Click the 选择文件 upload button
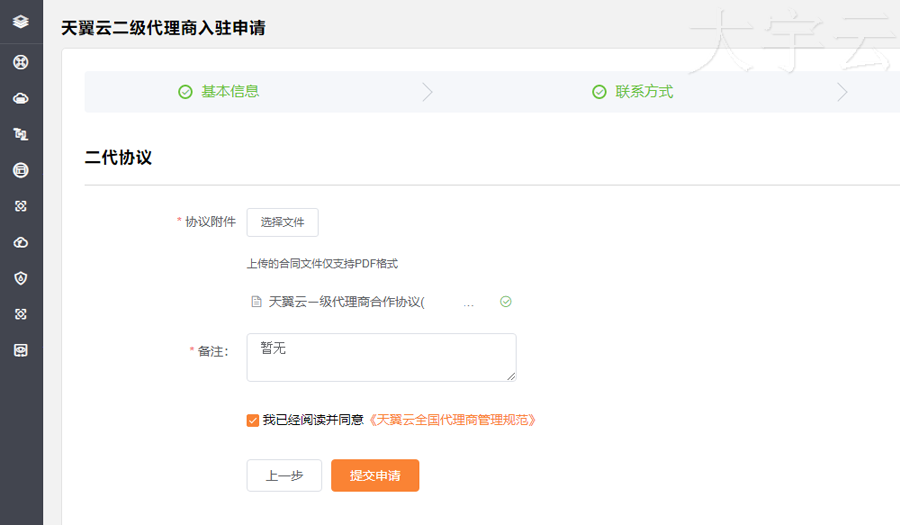Viewport: 900px width, 525px height. point(282,222)
